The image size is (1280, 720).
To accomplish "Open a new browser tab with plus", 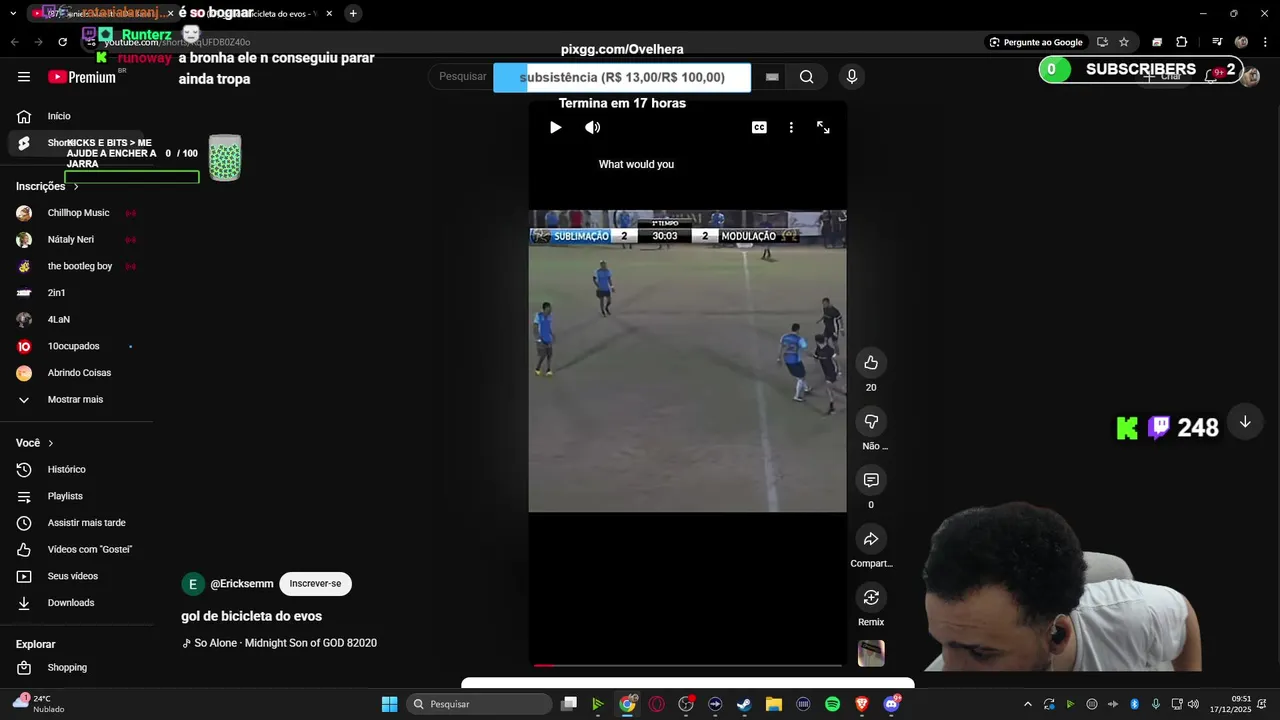I will [x=353, y=13].
